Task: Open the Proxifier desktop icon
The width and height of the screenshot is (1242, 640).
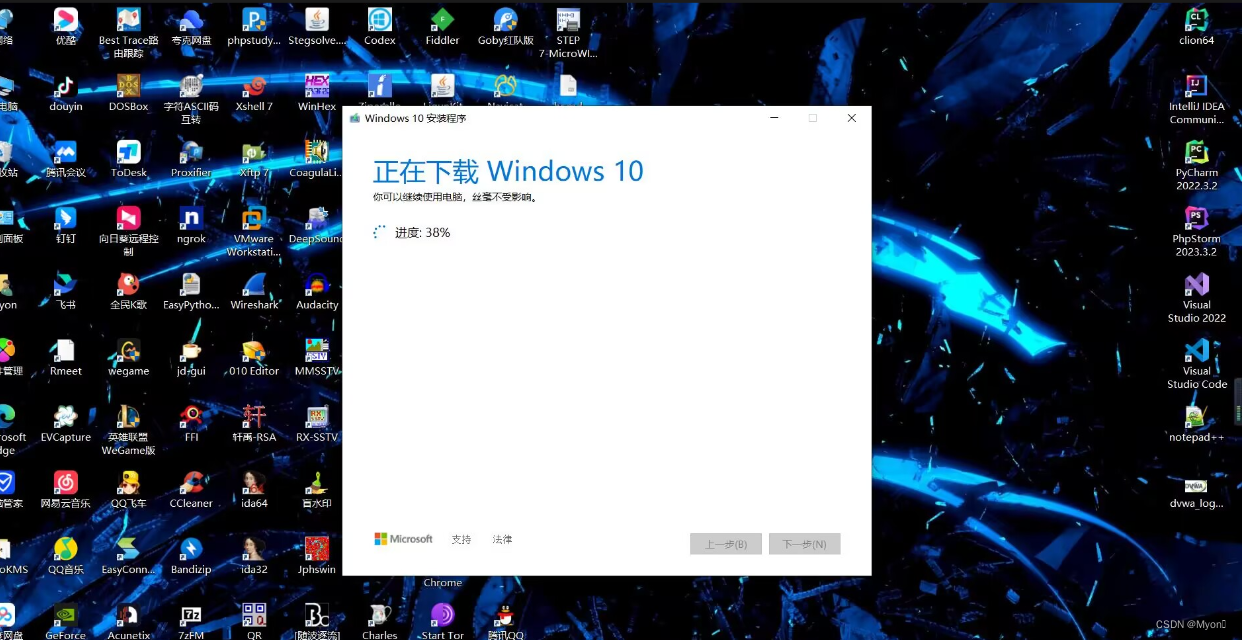Action: [x=191, y=159]
